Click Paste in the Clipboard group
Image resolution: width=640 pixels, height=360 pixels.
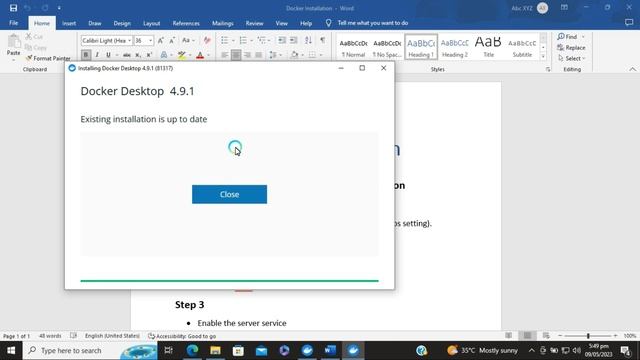[x=13, y=45]
